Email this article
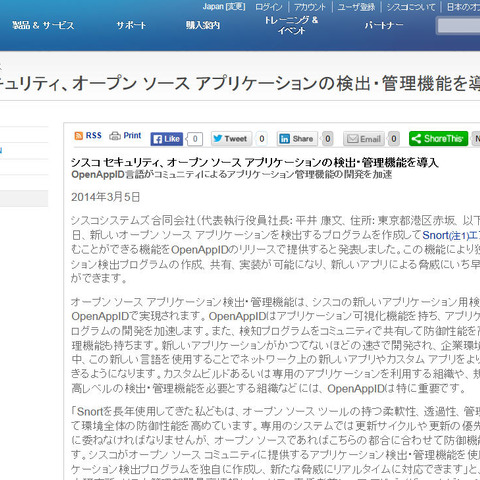 pos(364,139)
